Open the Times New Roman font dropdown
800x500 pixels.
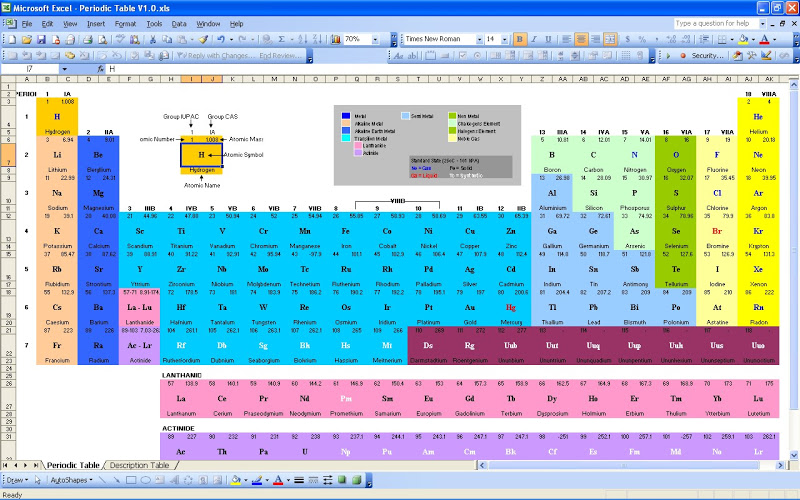click(x=479, y=39)
